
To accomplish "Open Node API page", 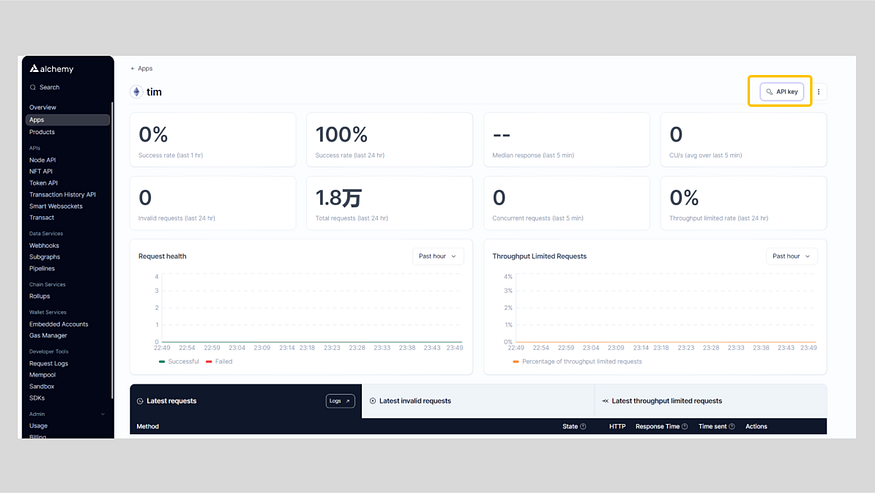I will [42, 160].
